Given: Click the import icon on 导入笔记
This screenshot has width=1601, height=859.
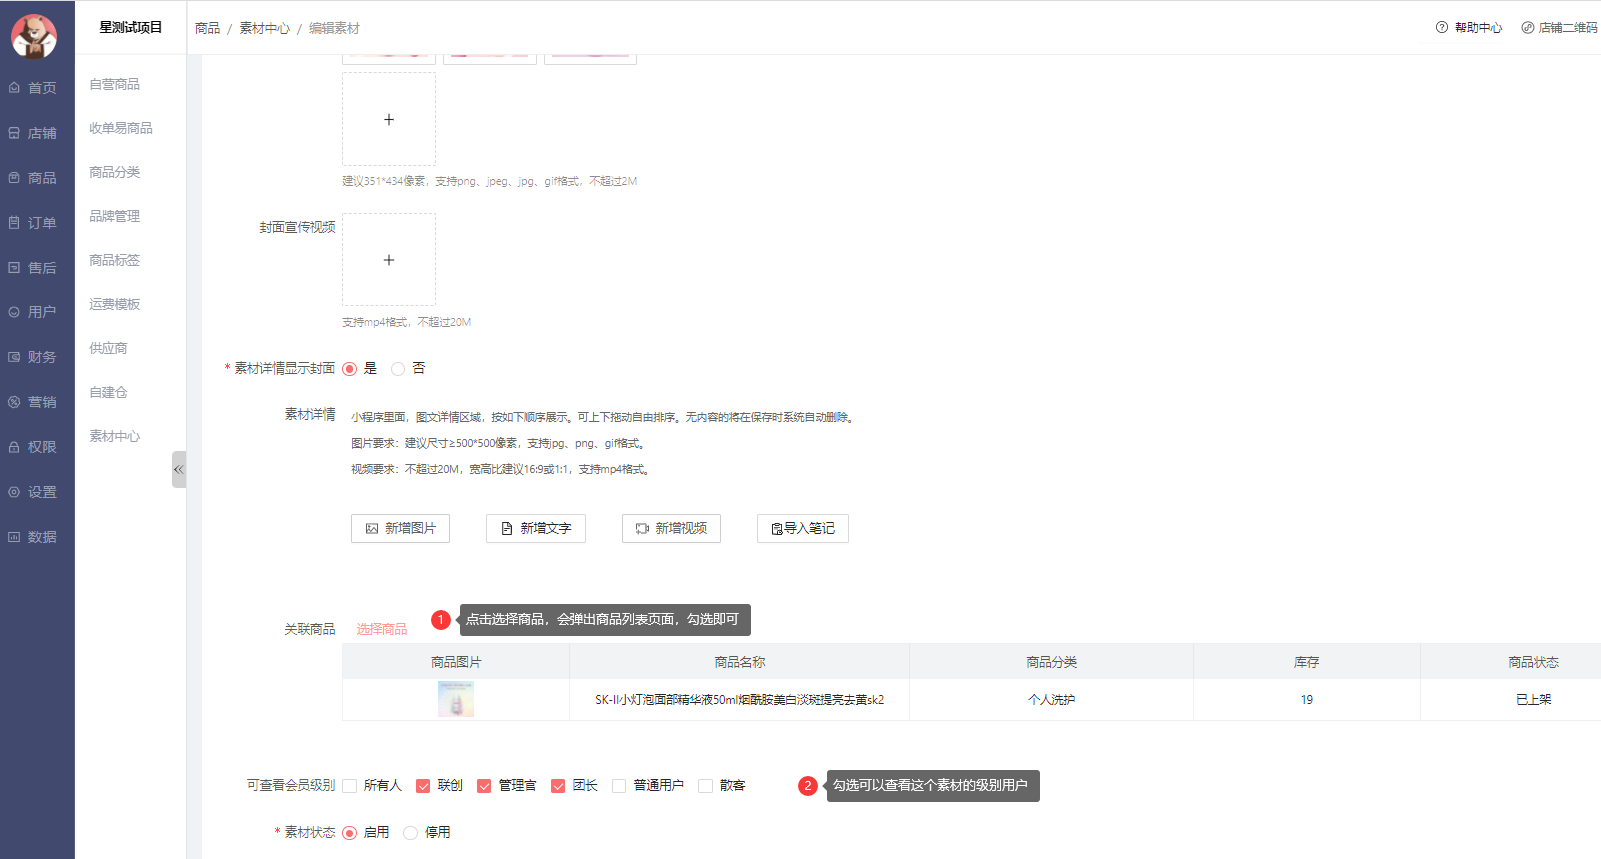Looking at the screenshot, I should click(777, 529).
